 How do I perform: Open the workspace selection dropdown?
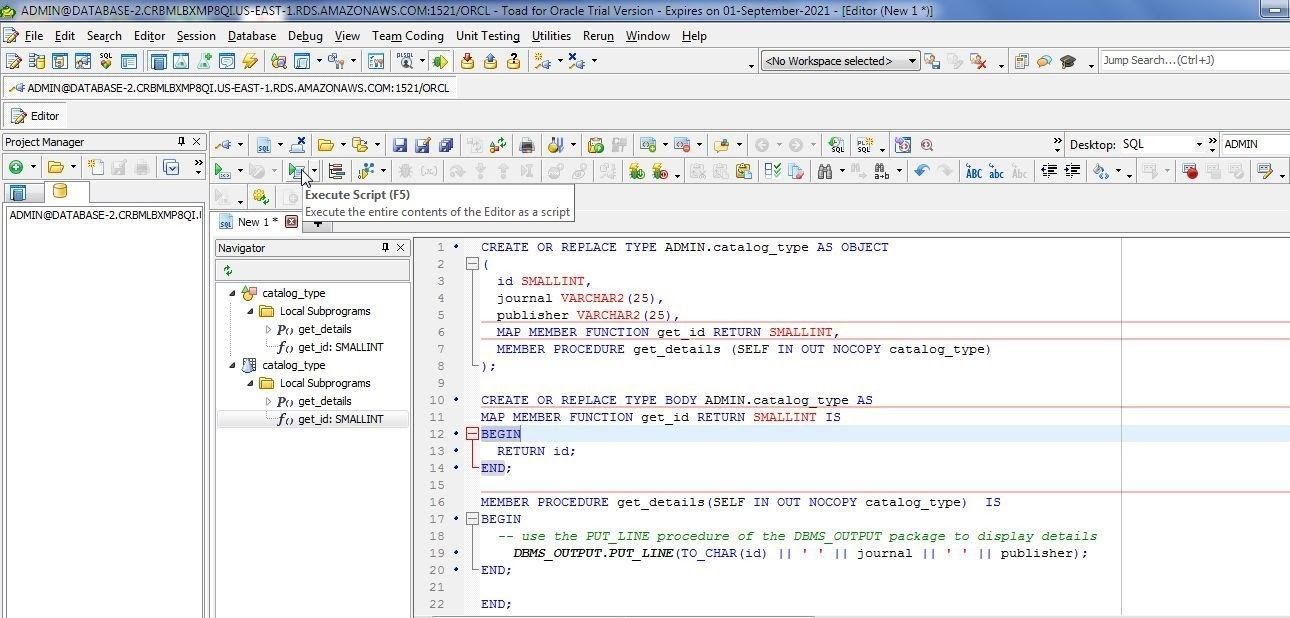pyautogui.click(x=911, y=61)
